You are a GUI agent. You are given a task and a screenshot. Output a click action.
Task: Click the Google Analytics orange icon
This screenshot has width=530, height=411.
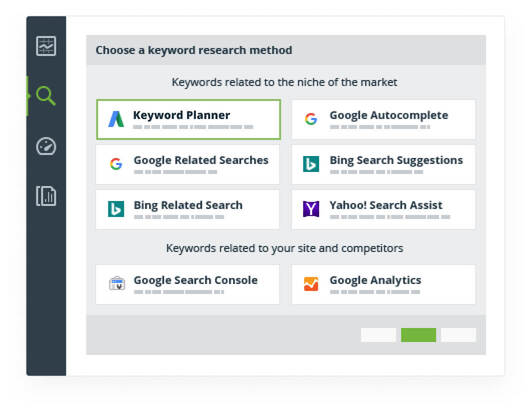[x=311, y=284]
